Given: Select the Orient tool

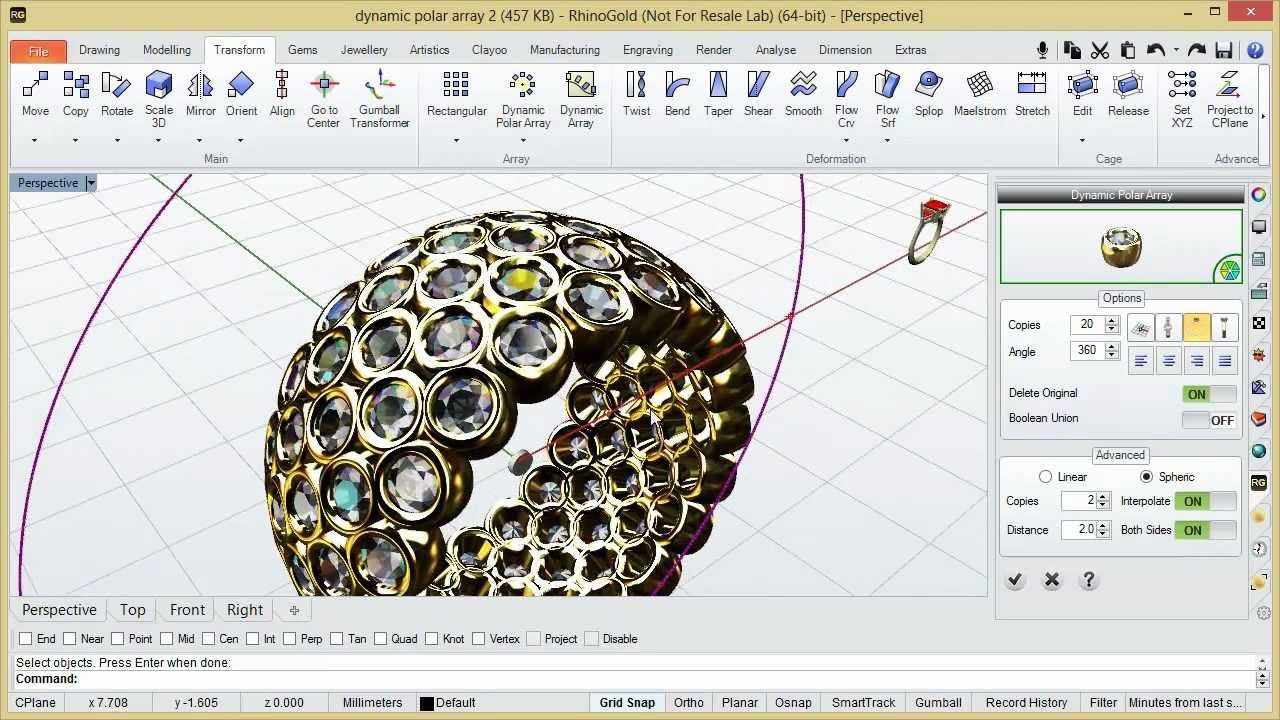Looking at the screenshot, I should coord(241,86).
